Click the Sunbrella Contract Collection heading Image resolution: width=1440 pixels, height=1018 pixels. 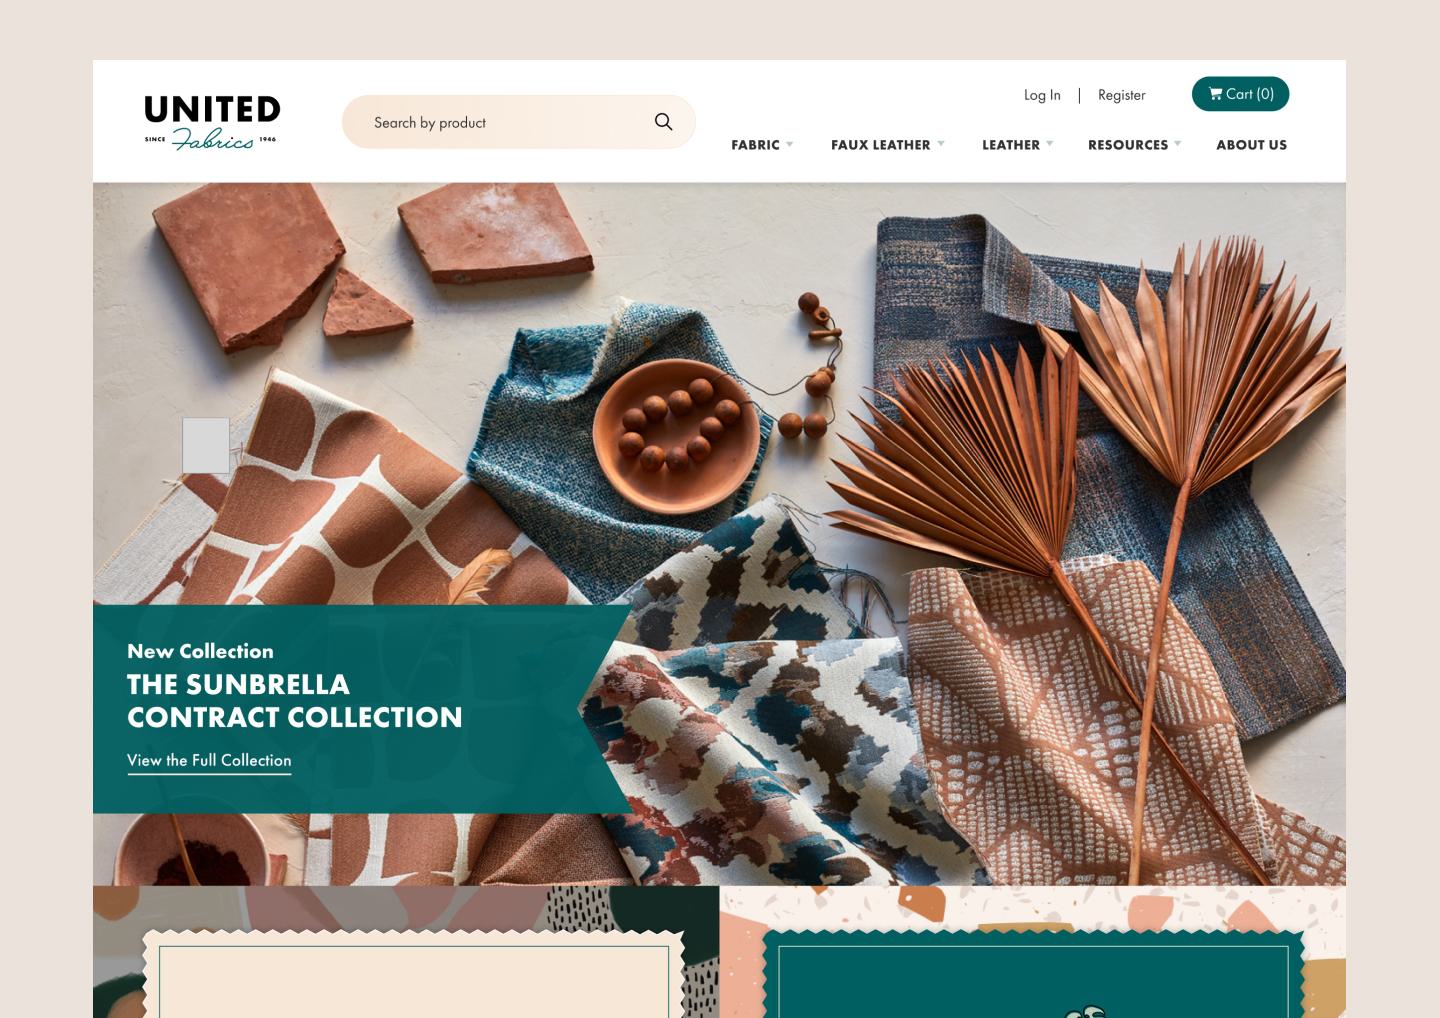coord(294,701)
